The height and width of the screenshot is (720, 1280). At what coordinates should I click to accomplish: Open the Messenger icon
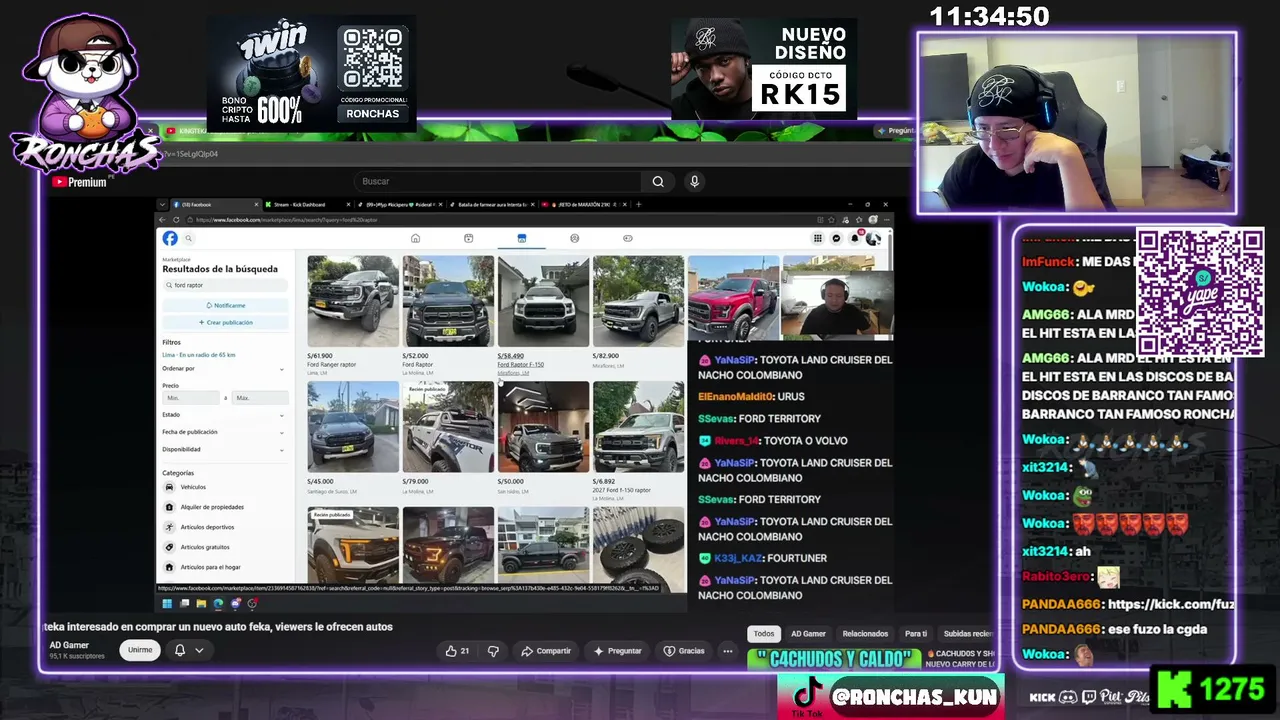(x=836, y=238)
